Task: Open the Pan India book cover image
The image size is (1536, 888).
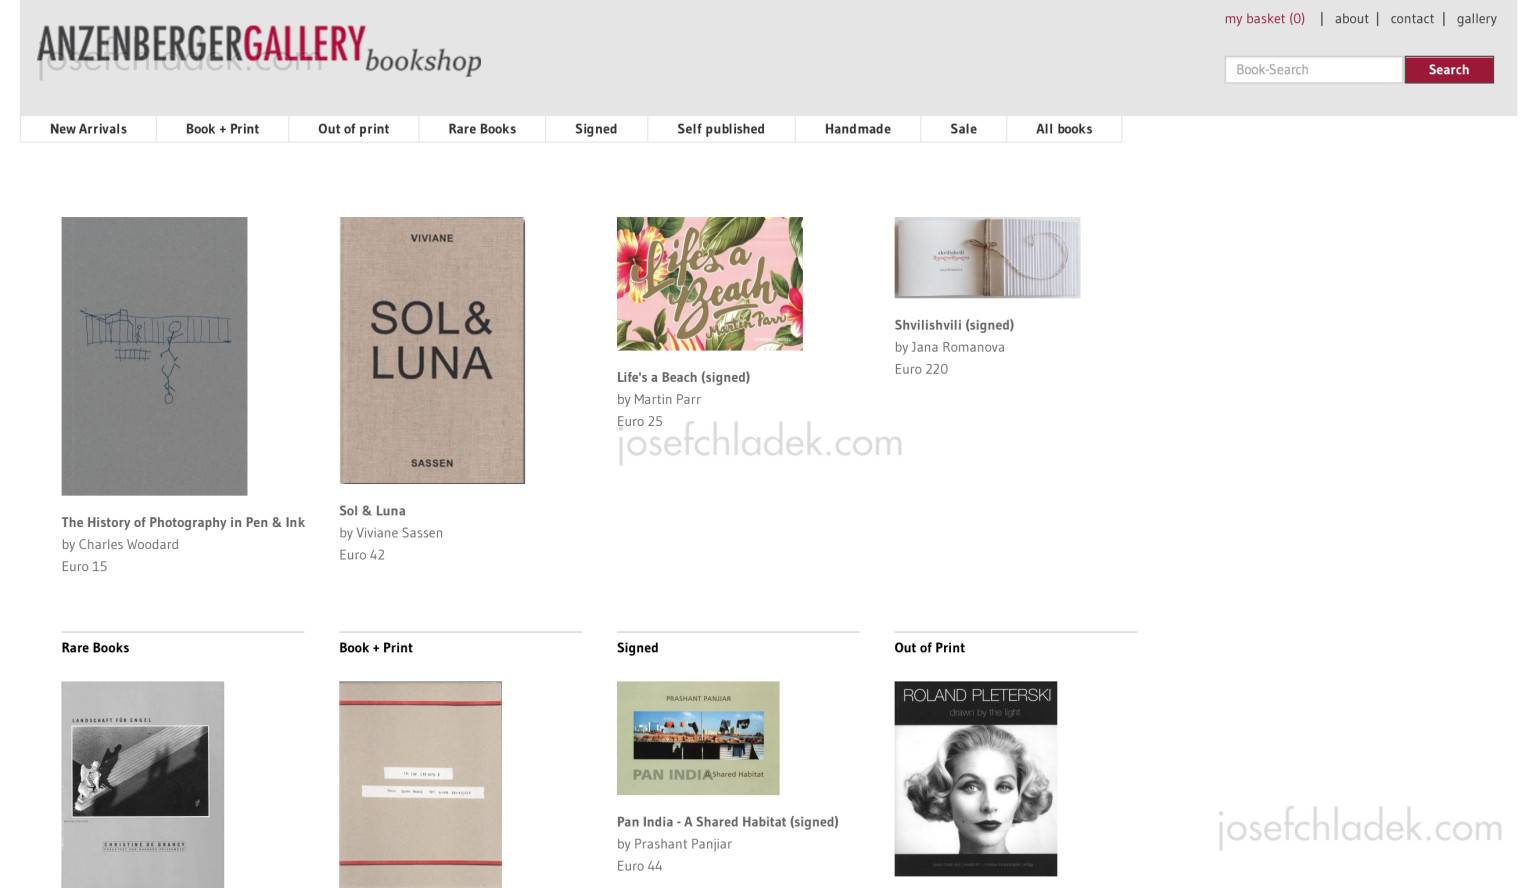Action: [698, 738]
